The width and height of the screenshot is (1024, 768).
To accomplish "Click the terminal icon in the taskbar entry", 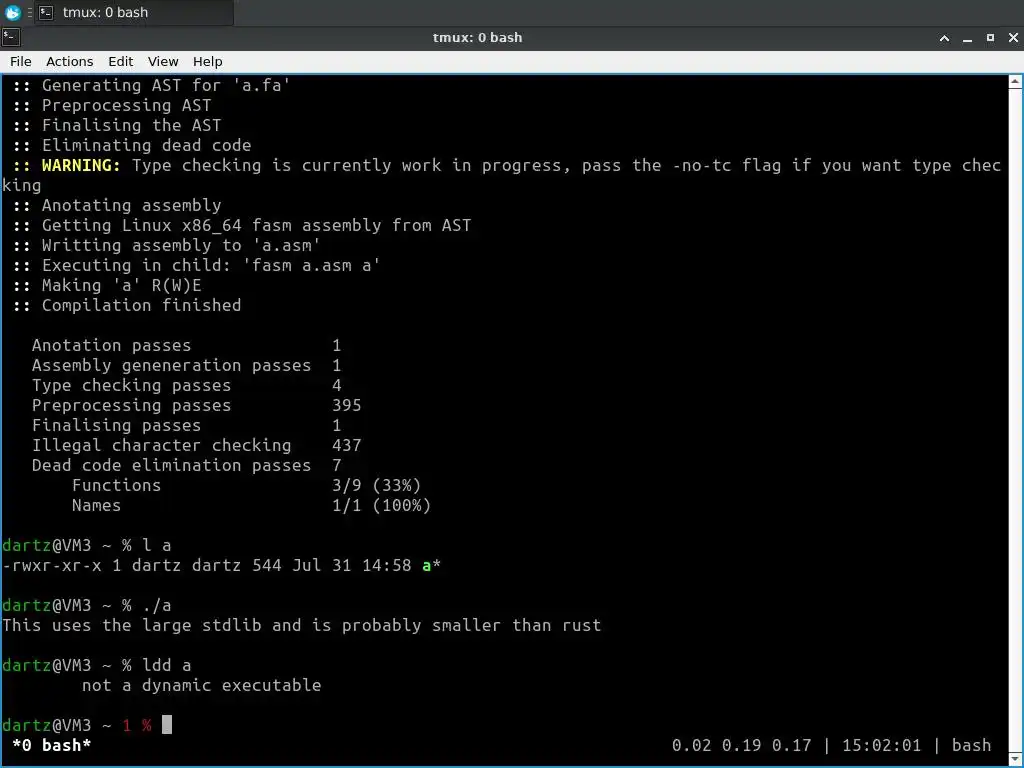I will click(x=46, y=12).
